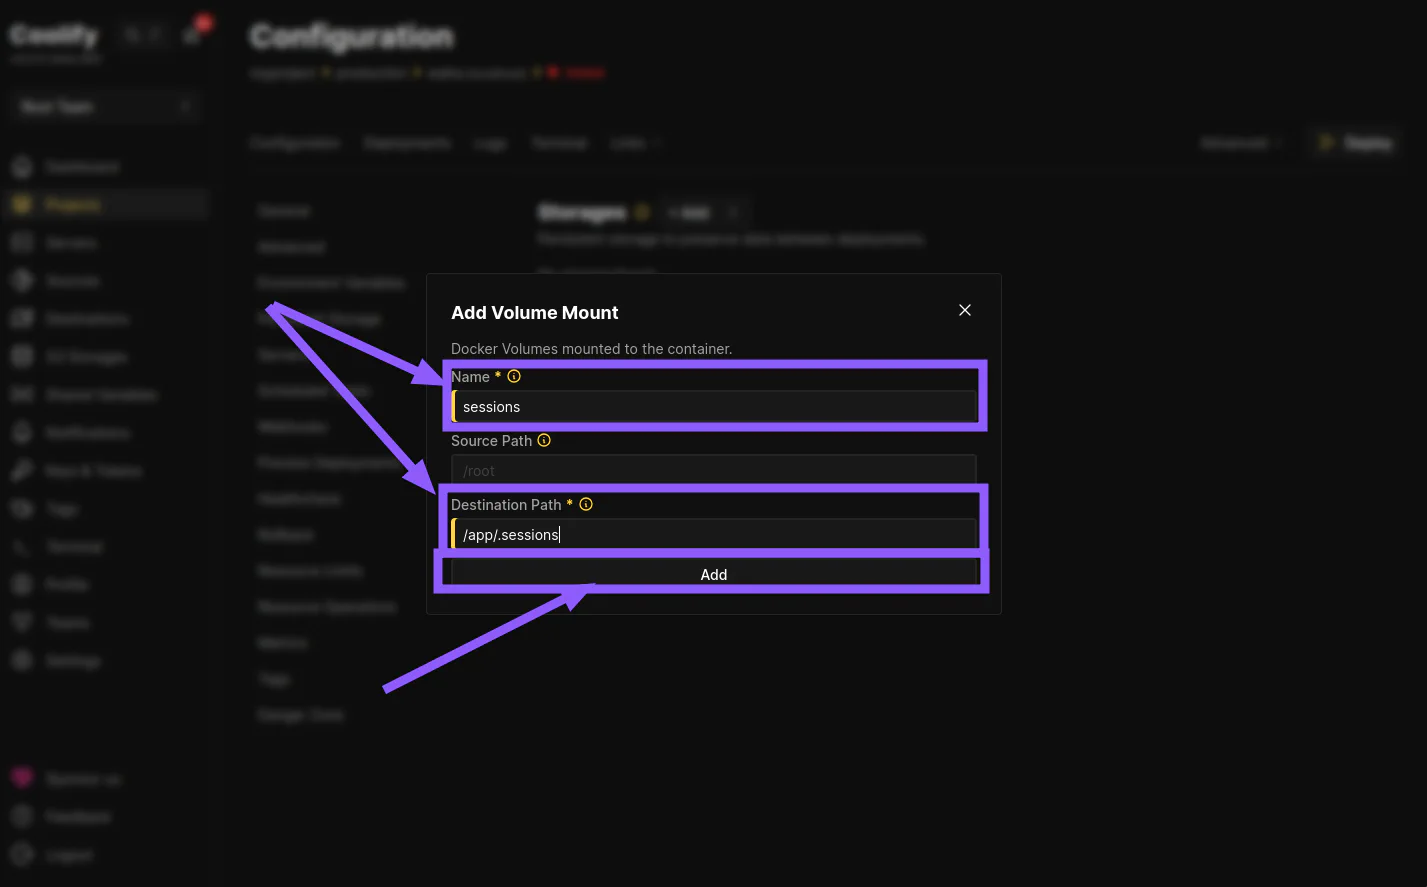
Task: Select the Projects sidebar icon
Action: pos(22,205)
